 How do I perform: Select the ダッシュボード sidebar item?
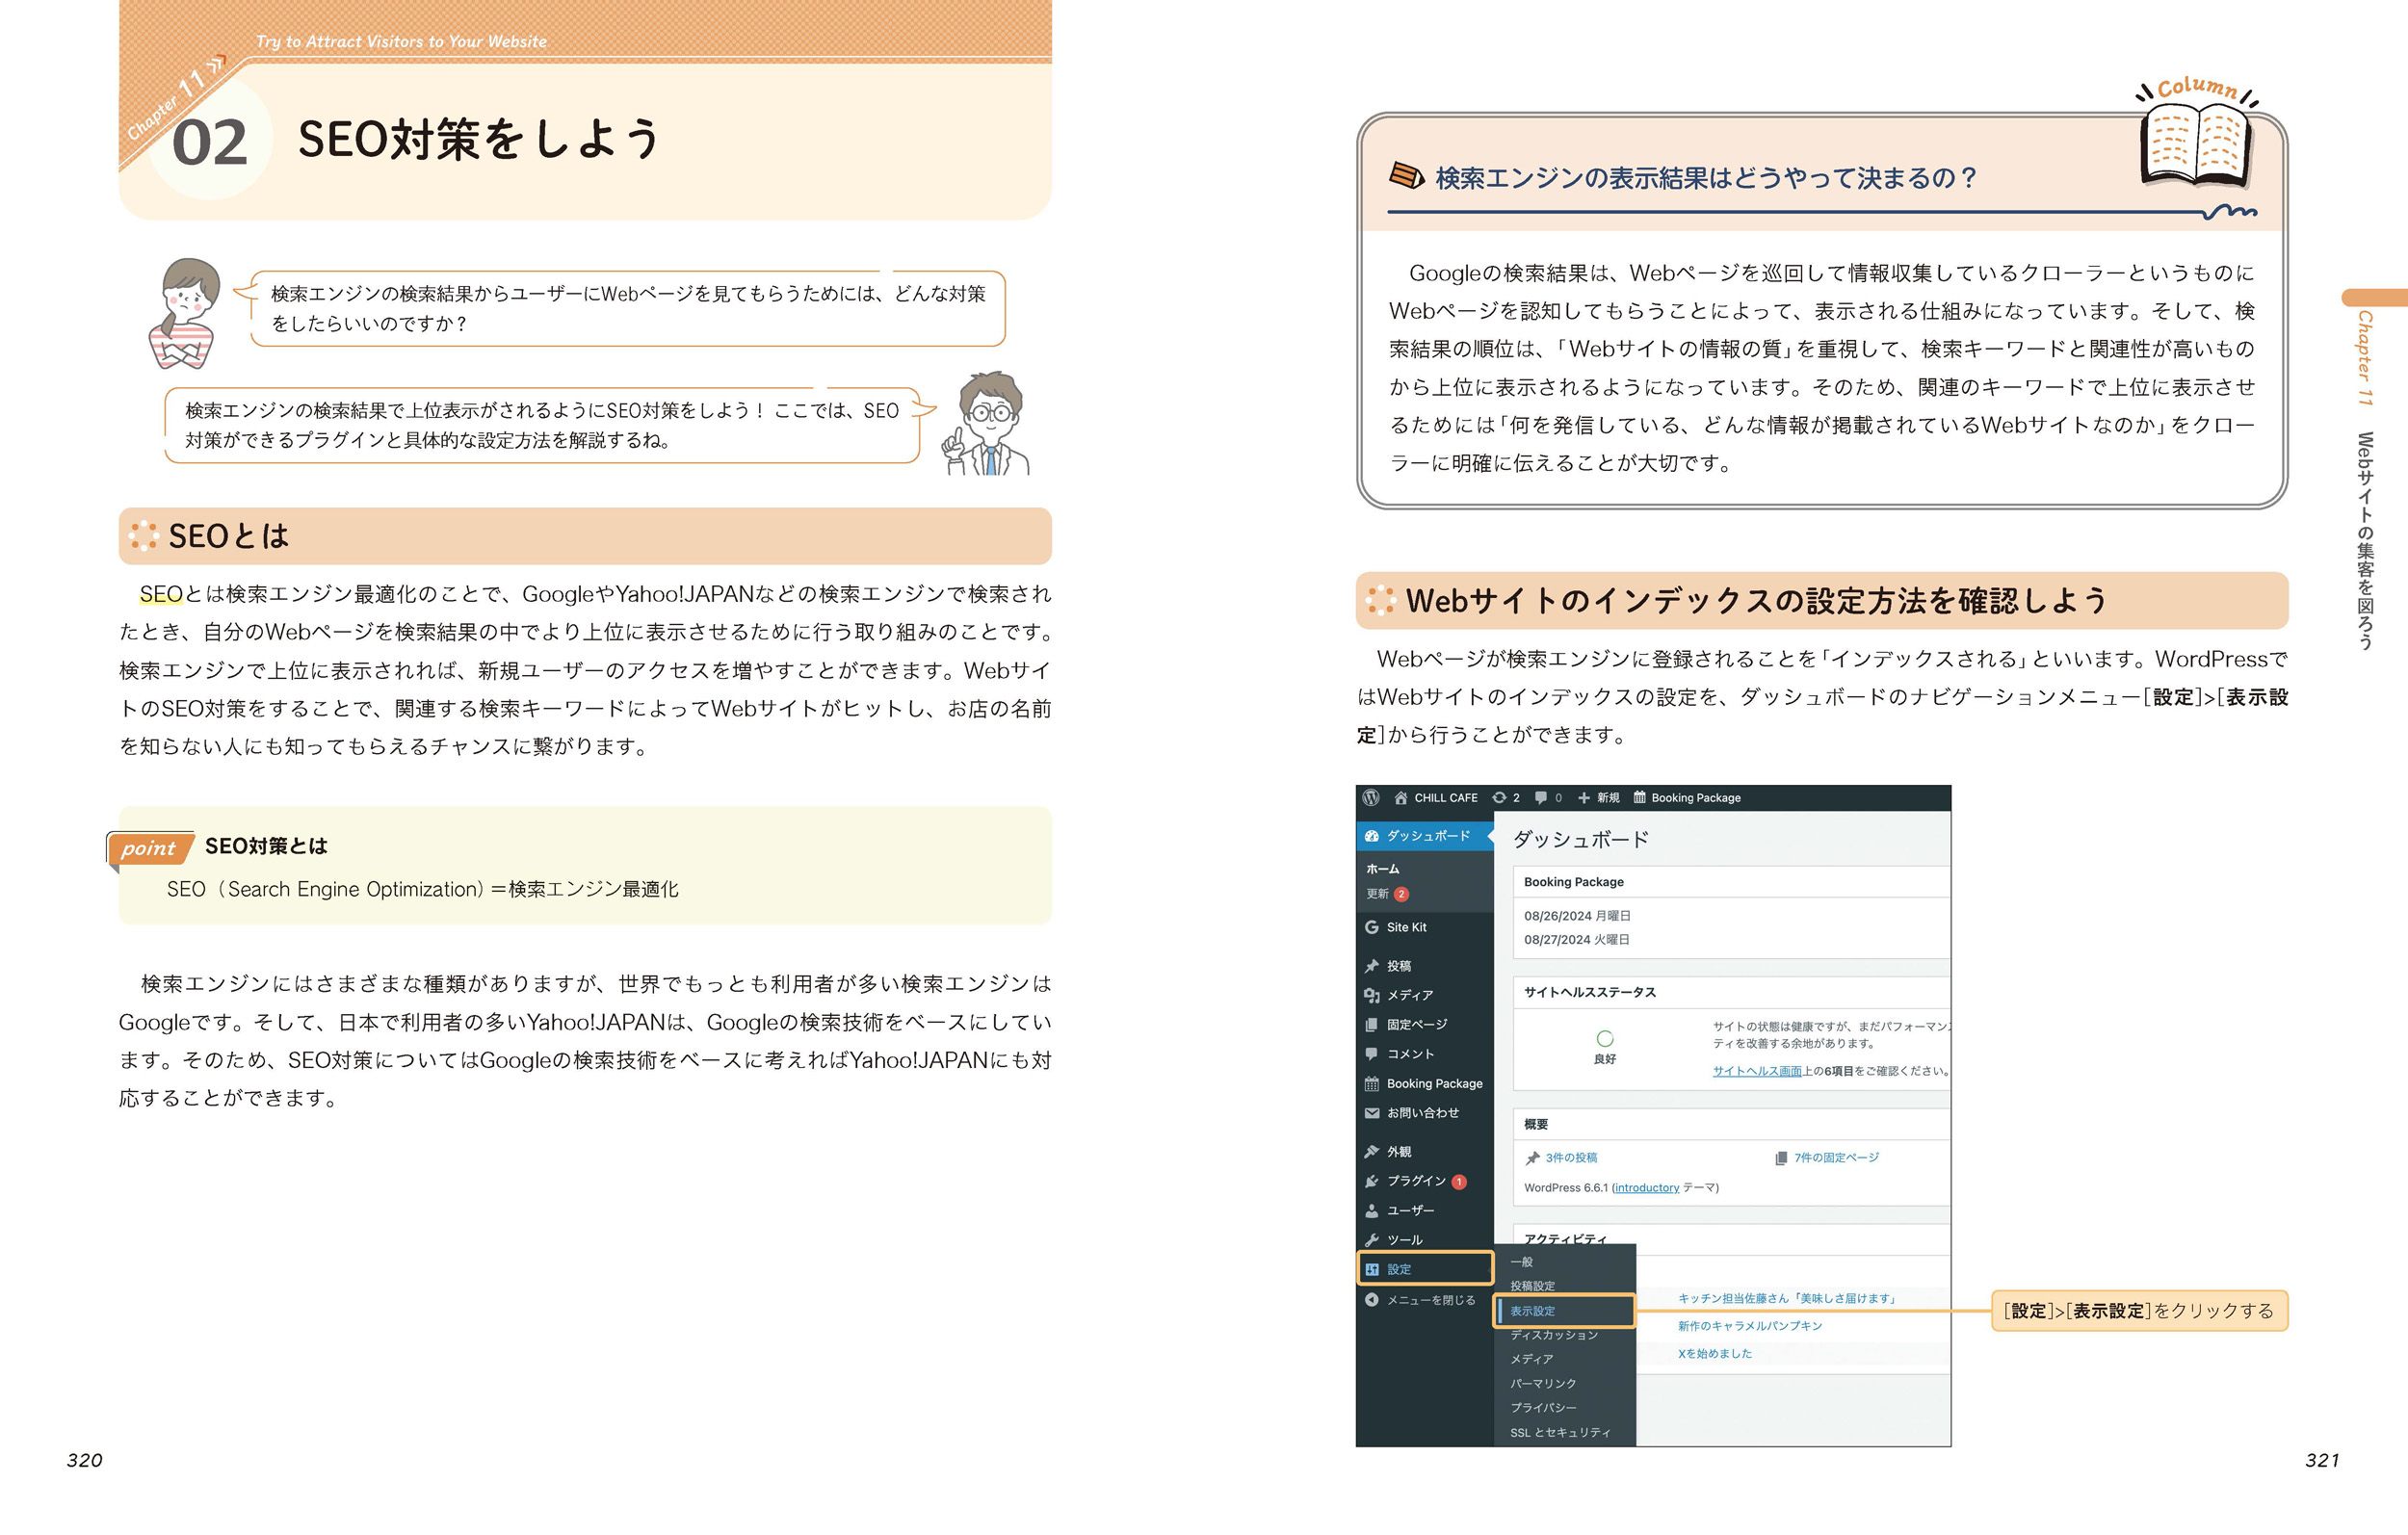[x=1424, y=835]
